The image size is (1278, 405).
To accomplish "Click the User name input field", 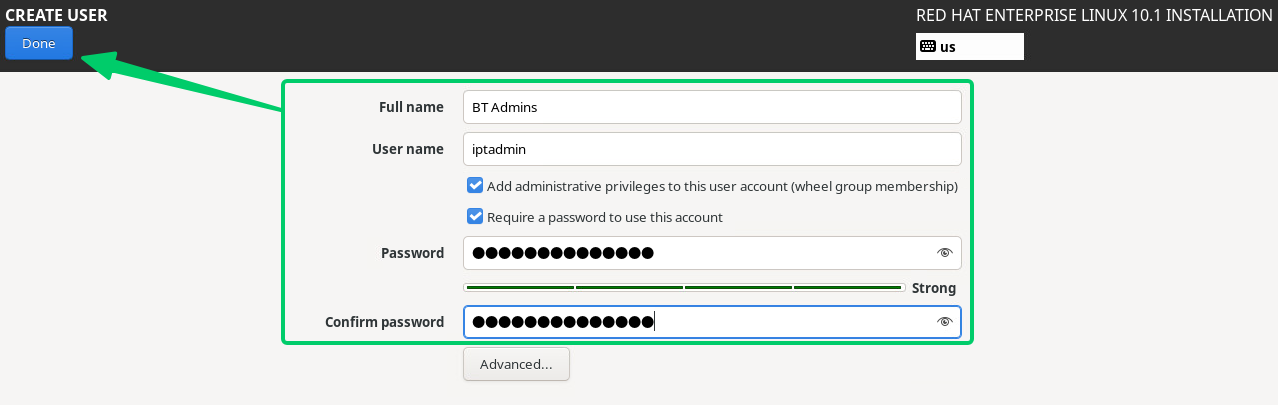I will (x=712, y=149).
